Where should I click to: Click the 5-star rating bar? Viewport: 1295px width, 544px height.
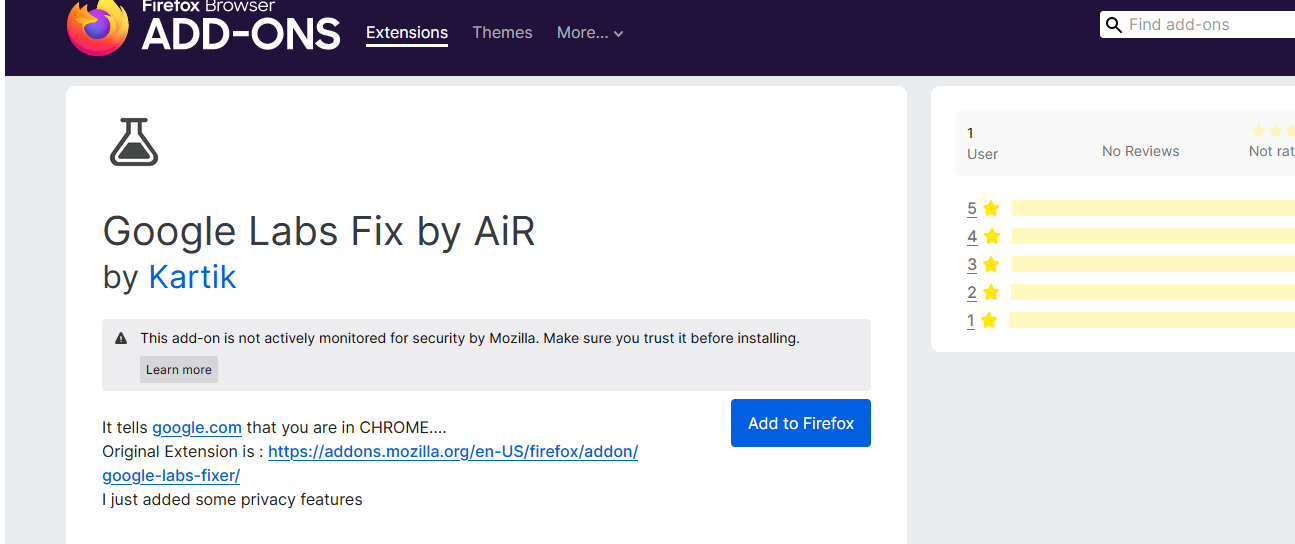coord(1153,208)
